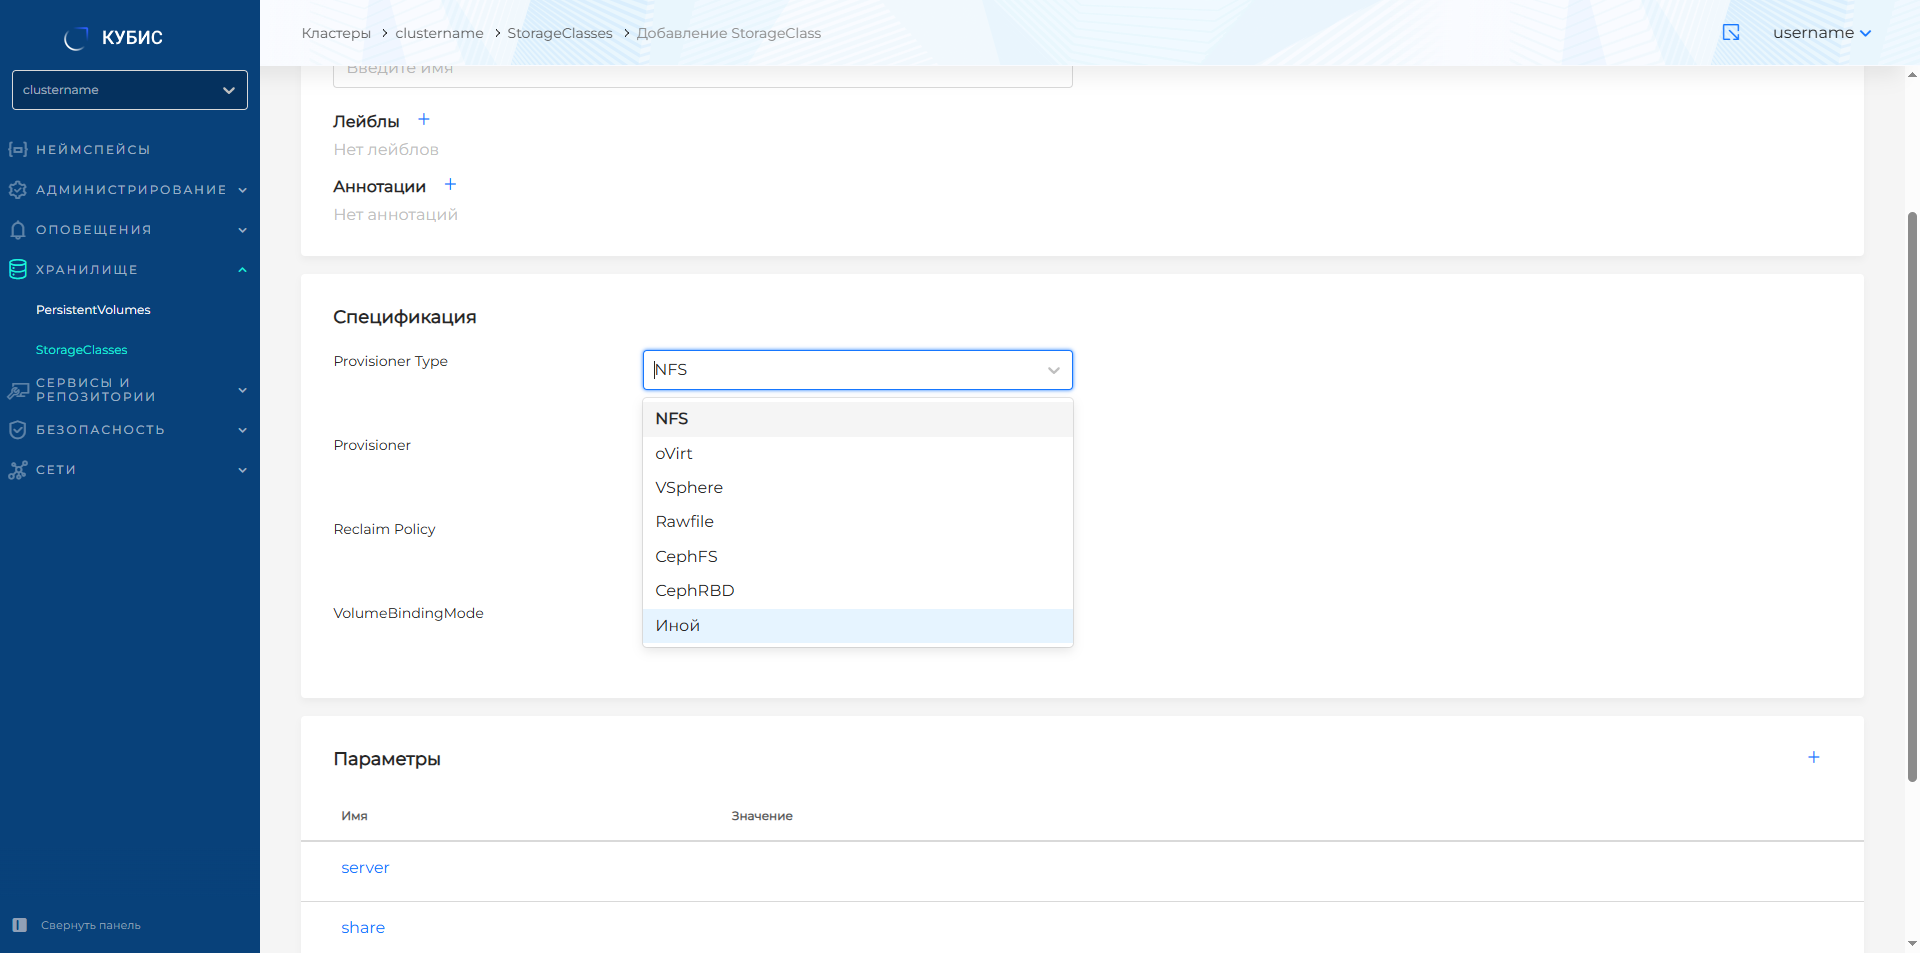The height and width of the screenshot is (953, 1920).
Task: Click the Provisioner Type input field
Action: (845, 370)
